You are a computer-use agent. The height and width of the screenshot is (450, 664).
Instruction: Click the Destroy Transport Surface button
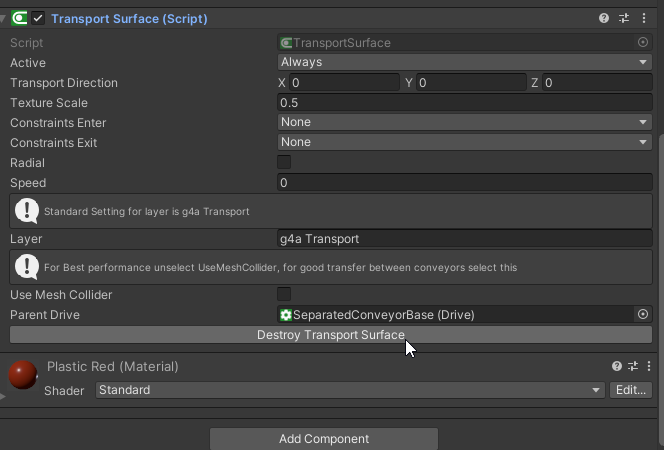point(331,335)
